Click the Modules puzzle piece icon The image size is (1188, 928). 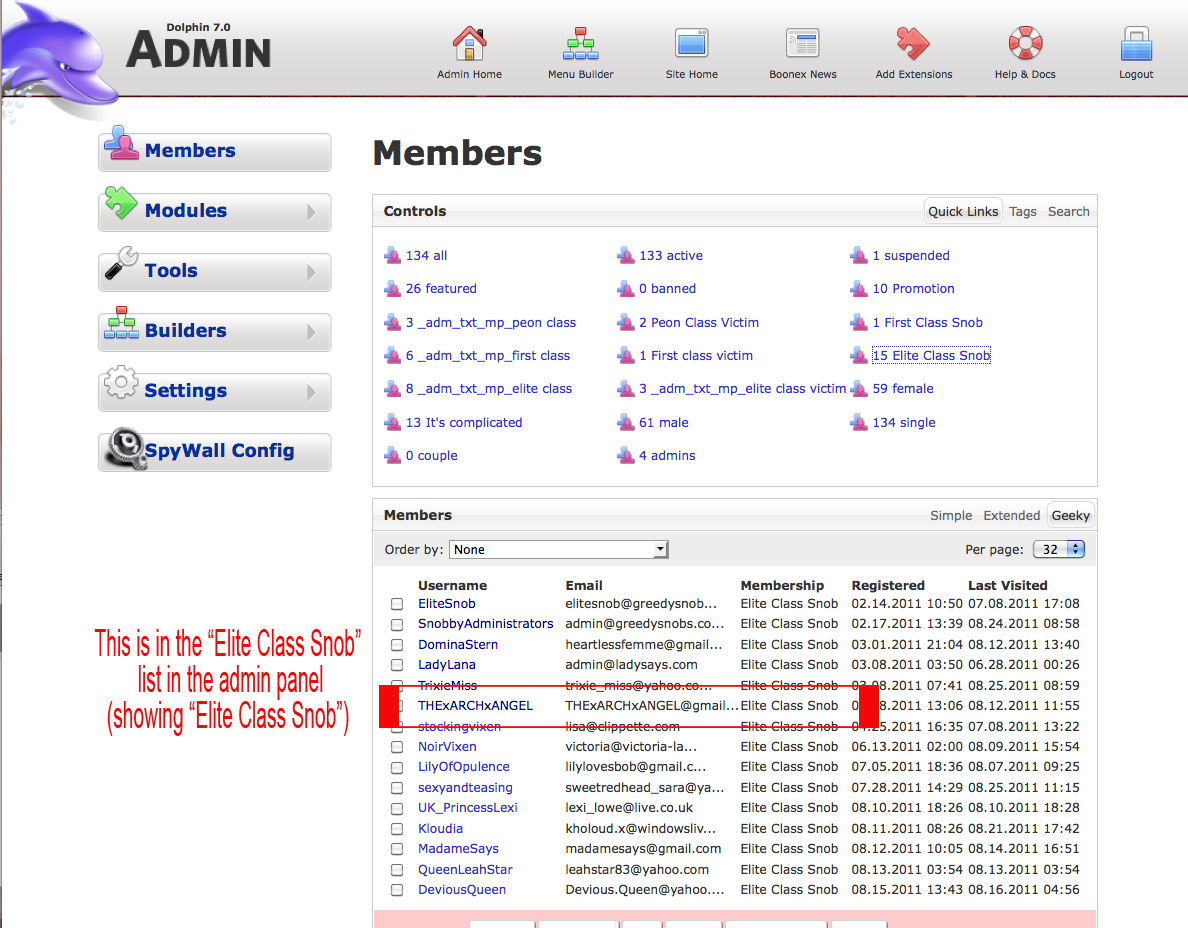[121, 203]
